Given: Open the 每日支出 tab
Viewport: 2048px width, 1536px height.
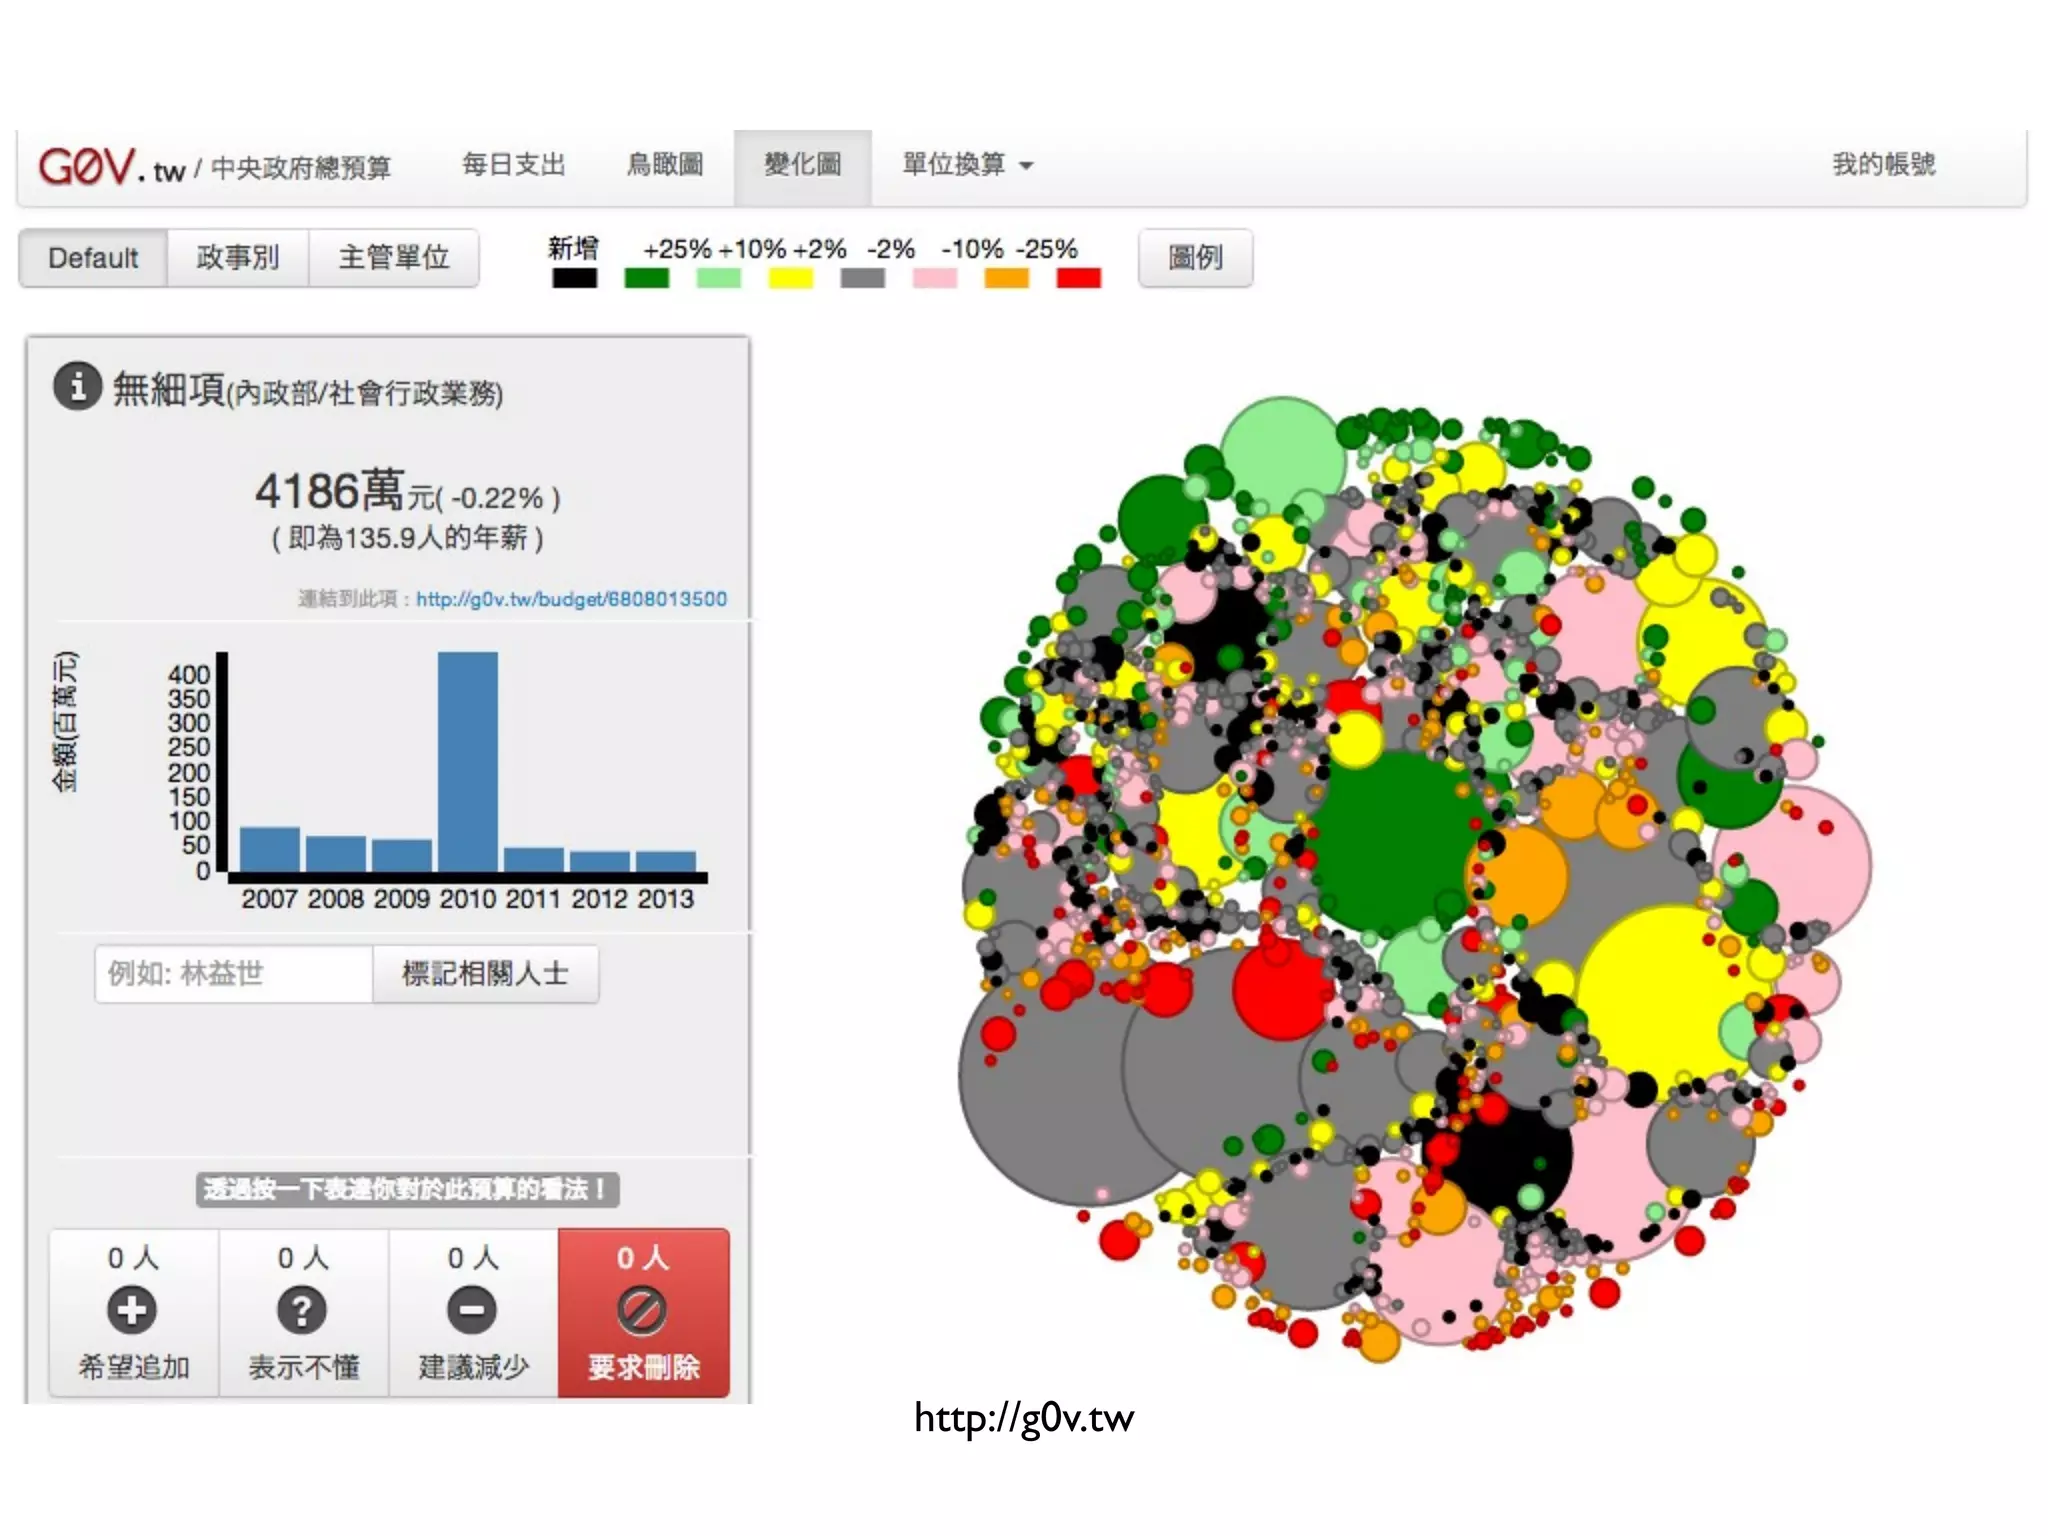Looking at the screenshot, I should pos(514,164).
